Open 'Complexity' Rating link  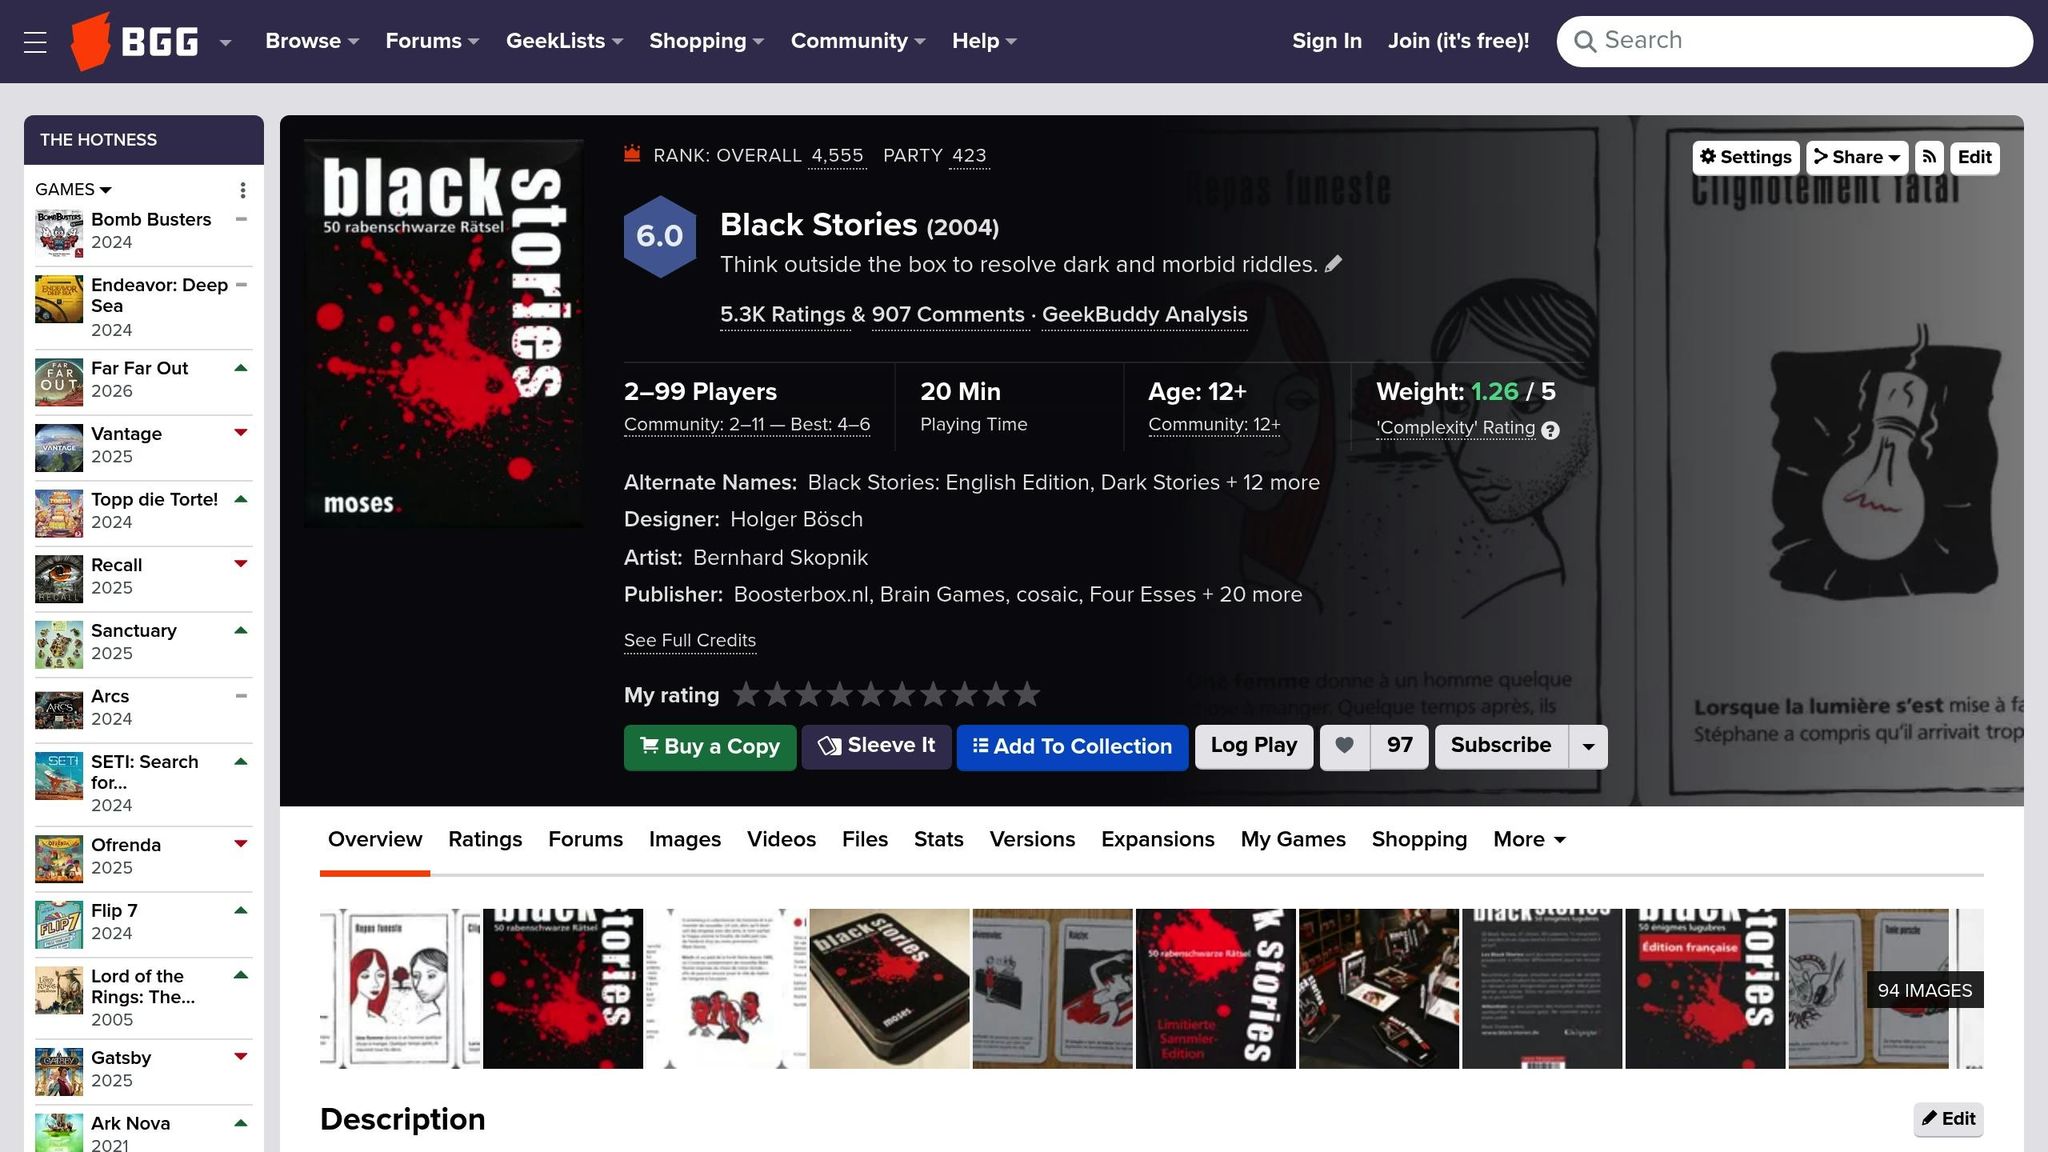click(1456, 428)
